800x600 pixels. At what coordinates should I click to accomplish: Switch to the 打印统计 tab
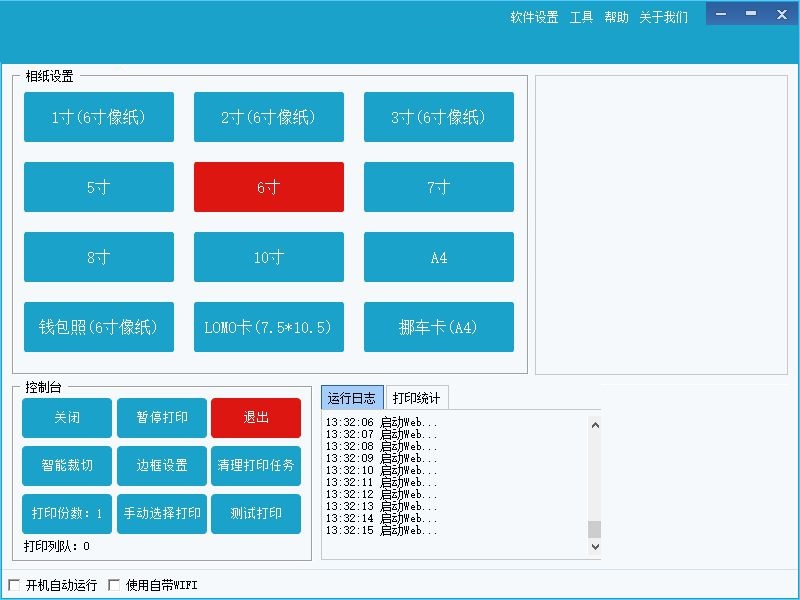pyautogui.click(x=415, y=398)
